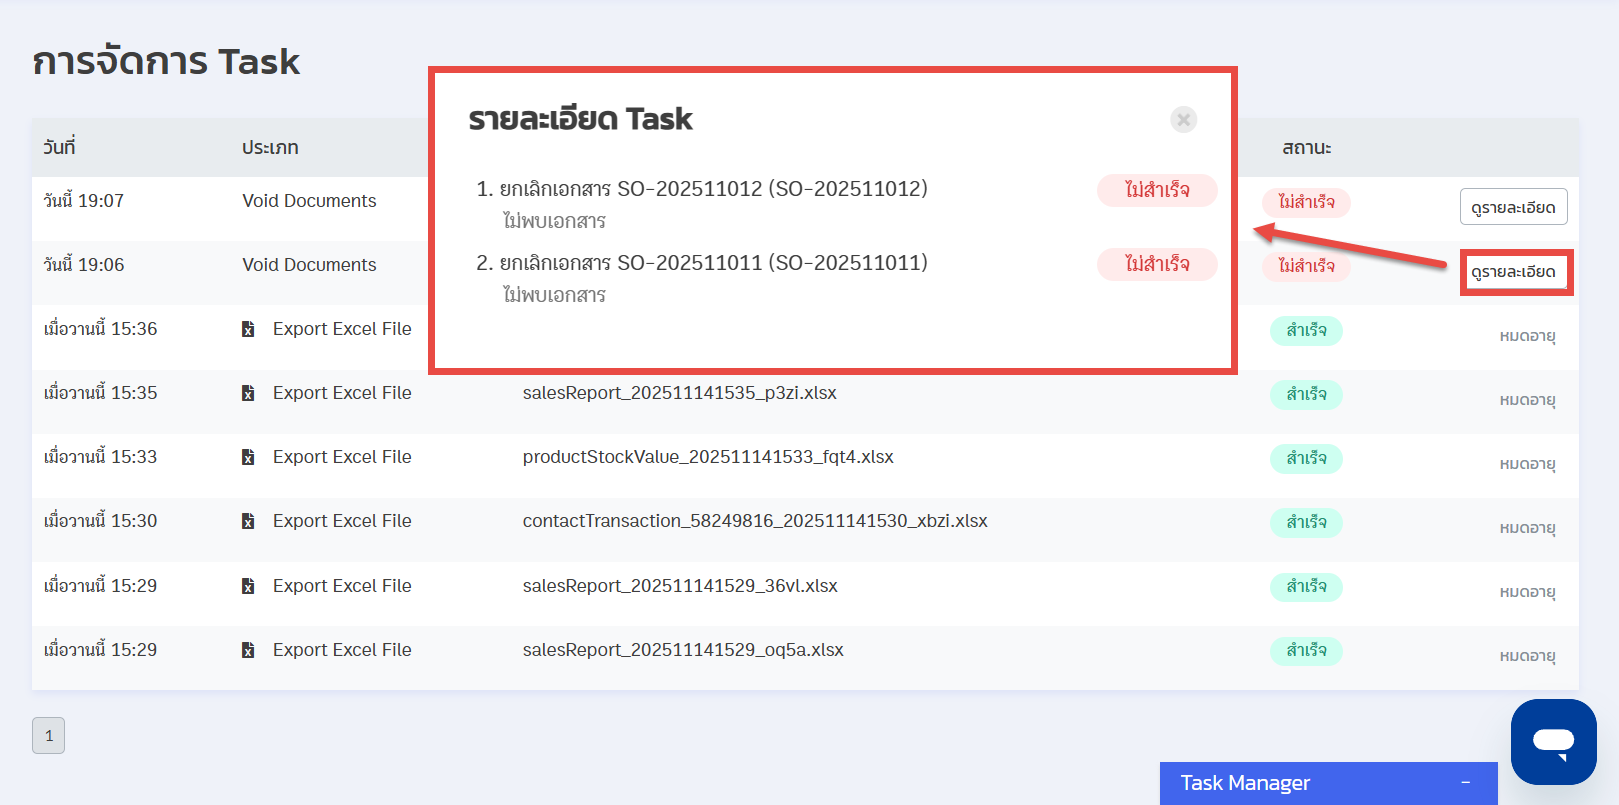Click the Excel icon in the 15:35 row

(x=248, y=393)
